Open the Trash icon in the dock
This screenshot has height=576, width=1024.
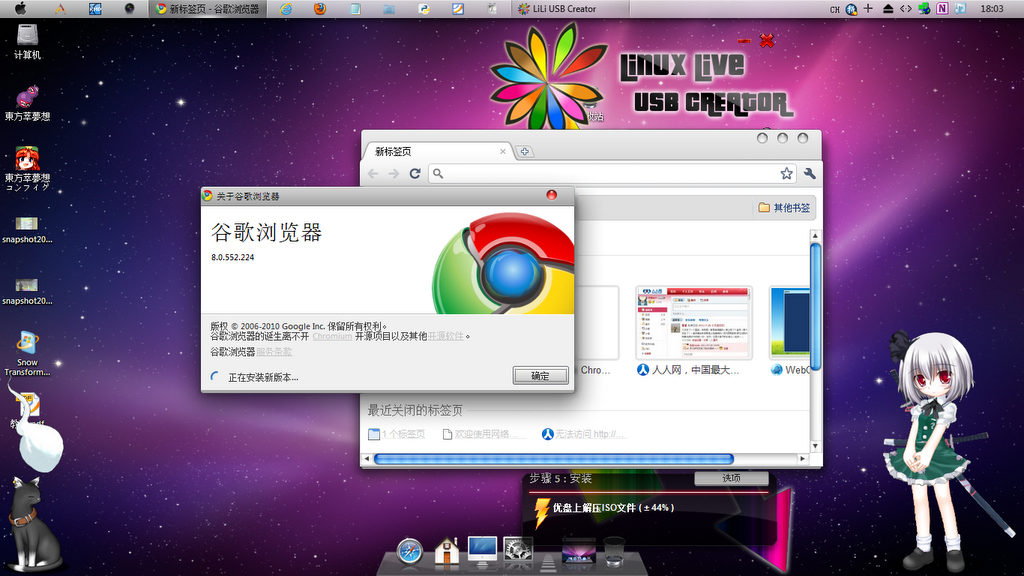tap(614, 551)
